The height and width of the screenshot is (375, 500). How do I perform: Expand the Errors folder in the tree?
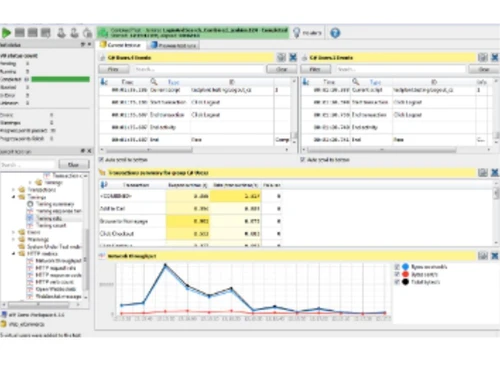pos(13,232)
